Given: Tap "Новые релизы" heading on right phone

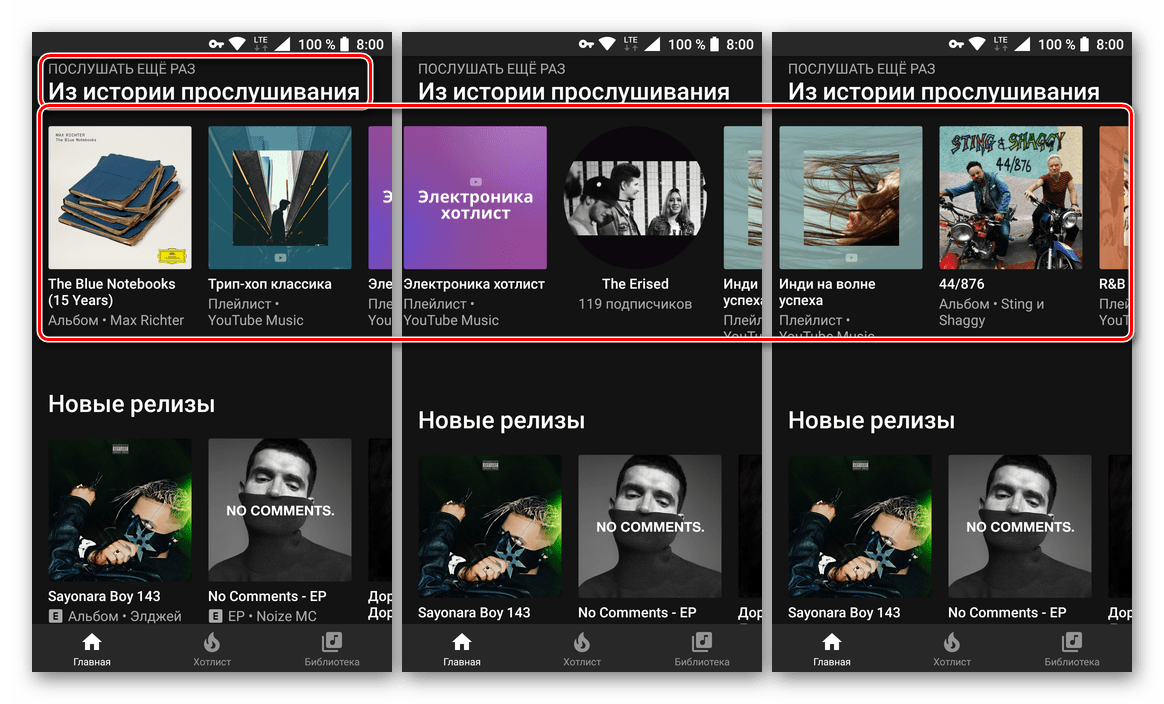Looking at the screenshot, I should pos(872,420).
